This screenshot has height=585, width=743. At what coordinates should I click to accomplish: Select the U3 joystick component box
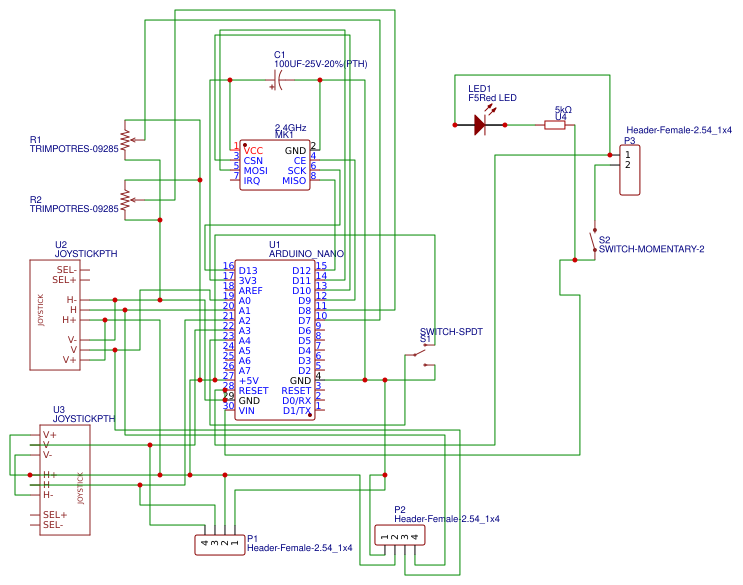click(65, 480)
